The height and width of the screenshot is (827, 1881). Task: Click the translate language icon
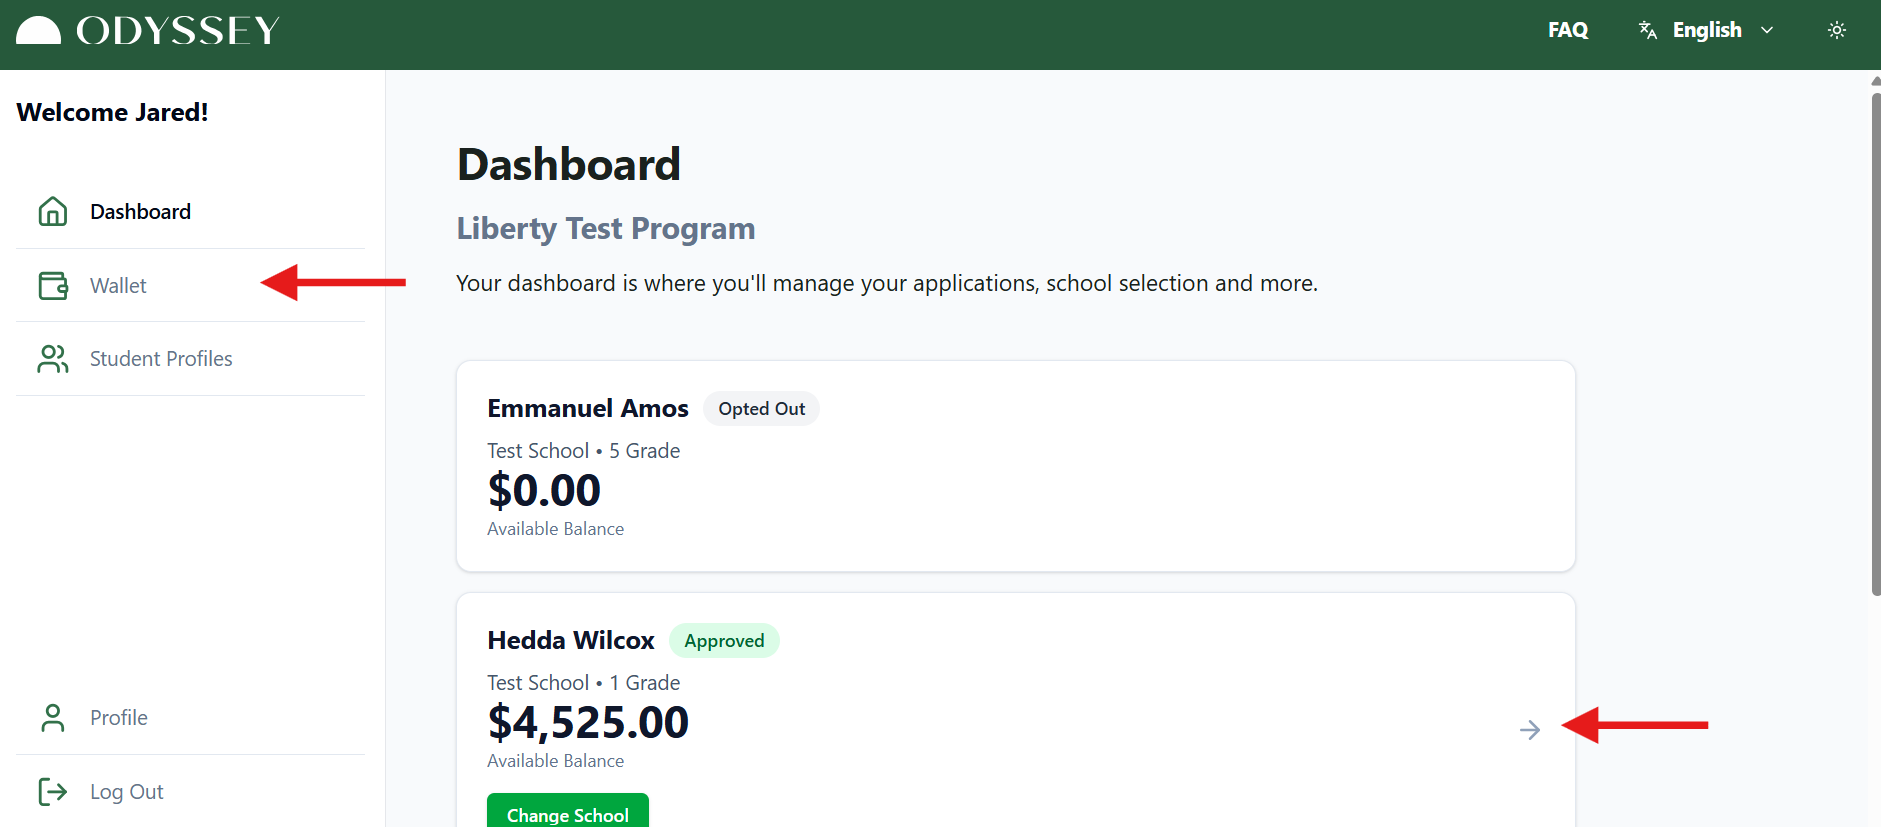[1648, 30]
